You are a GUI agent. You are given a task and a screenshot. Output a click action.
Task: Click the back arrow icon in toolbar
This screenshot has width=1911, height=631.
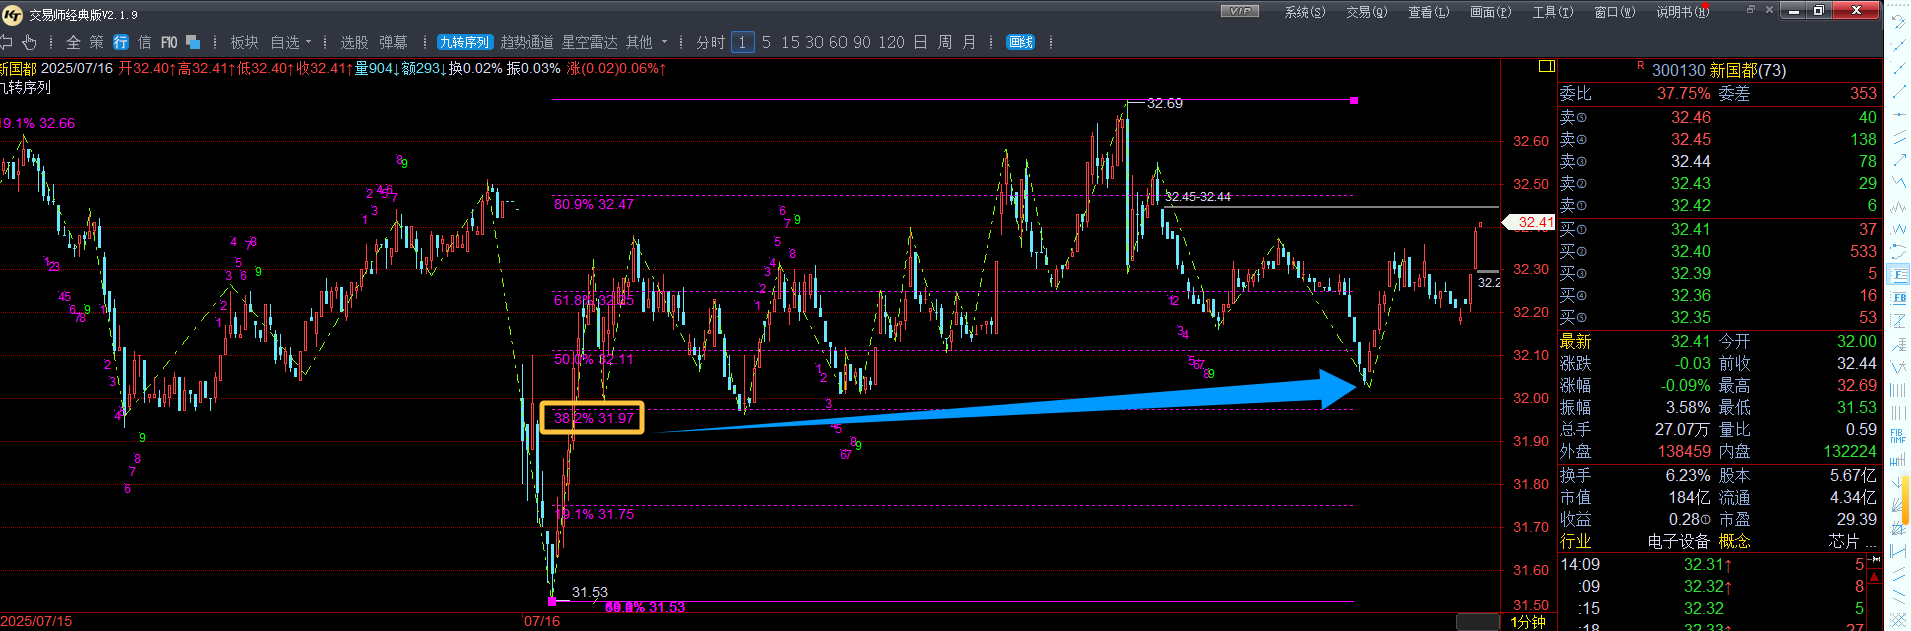click(6, 42)
